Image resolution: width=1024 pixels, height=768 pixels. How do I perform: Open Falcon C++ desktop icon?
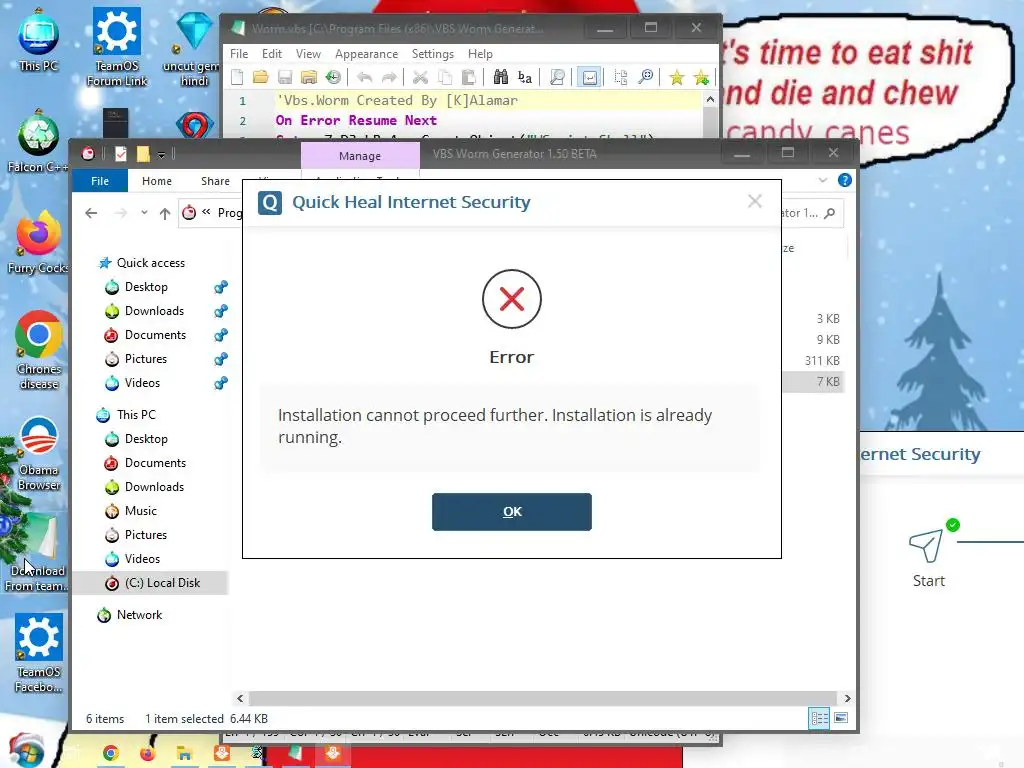point(38,142)
